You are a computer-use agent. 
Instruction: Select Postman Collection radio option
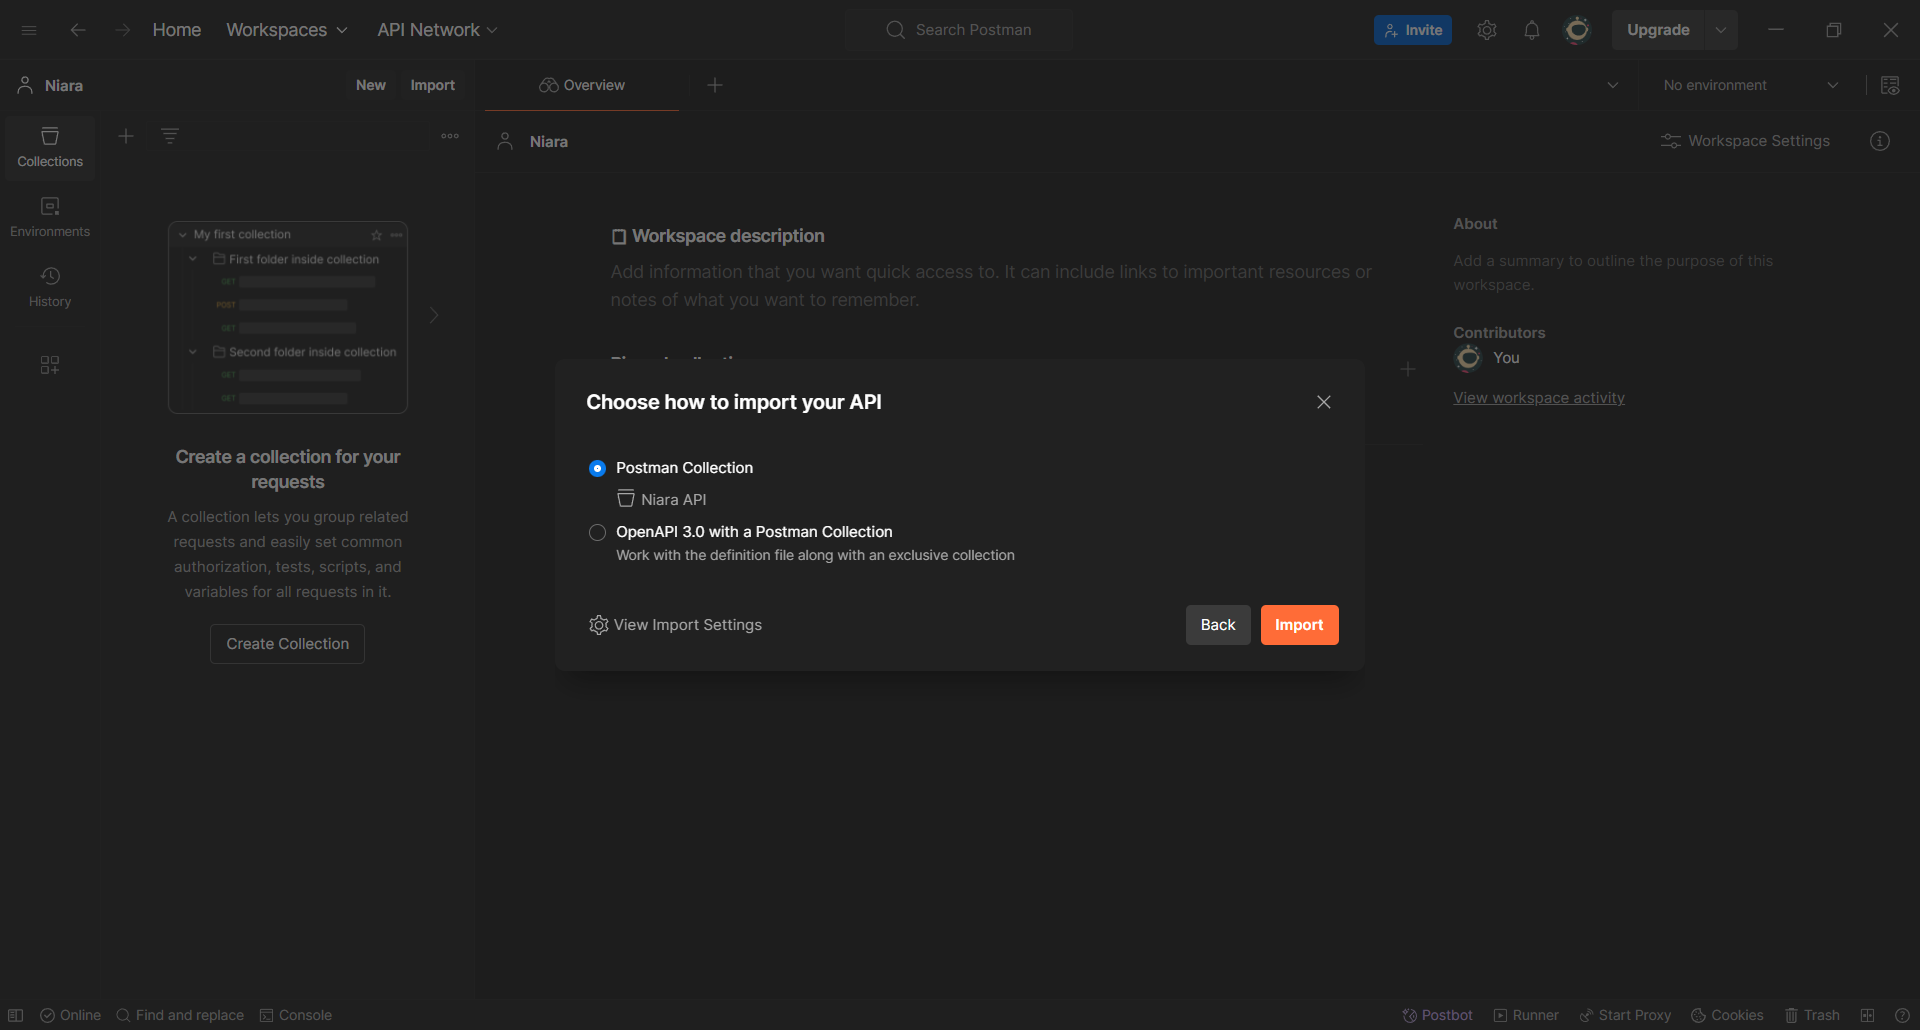[x=597, y=468]
